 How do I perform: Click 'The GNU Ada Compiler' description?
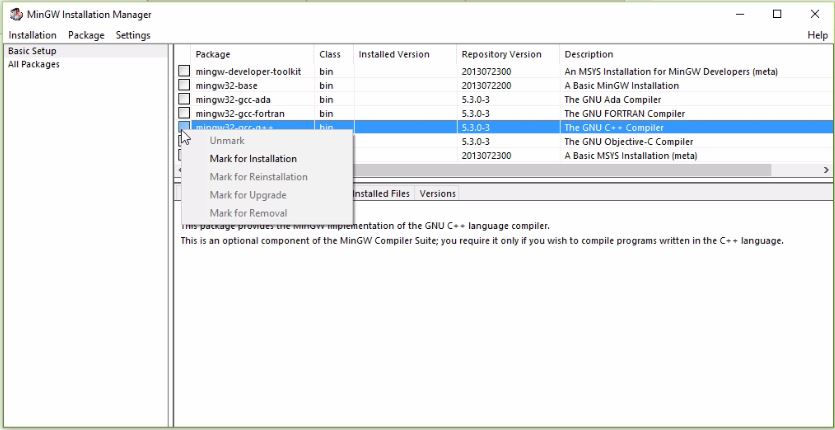coord(612,100)
